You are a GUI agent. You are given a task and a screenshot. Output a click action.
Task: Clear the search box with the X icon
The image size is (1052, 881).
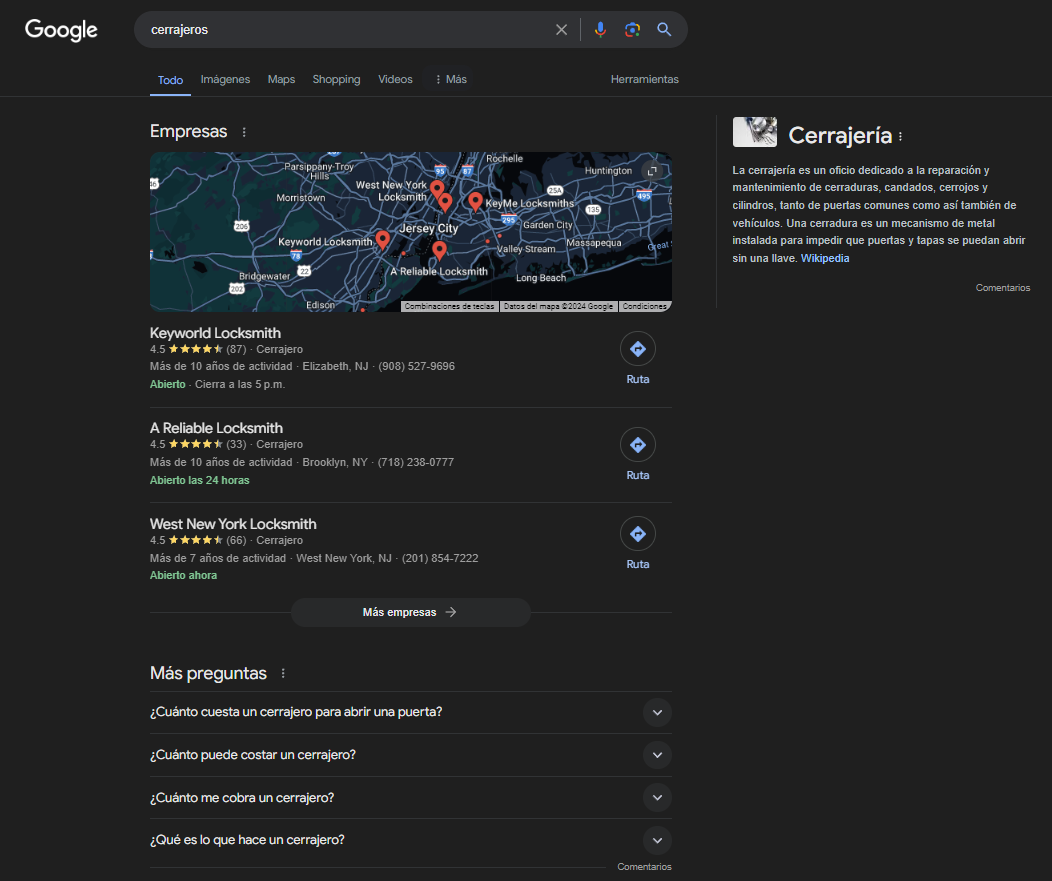(561, 30)
